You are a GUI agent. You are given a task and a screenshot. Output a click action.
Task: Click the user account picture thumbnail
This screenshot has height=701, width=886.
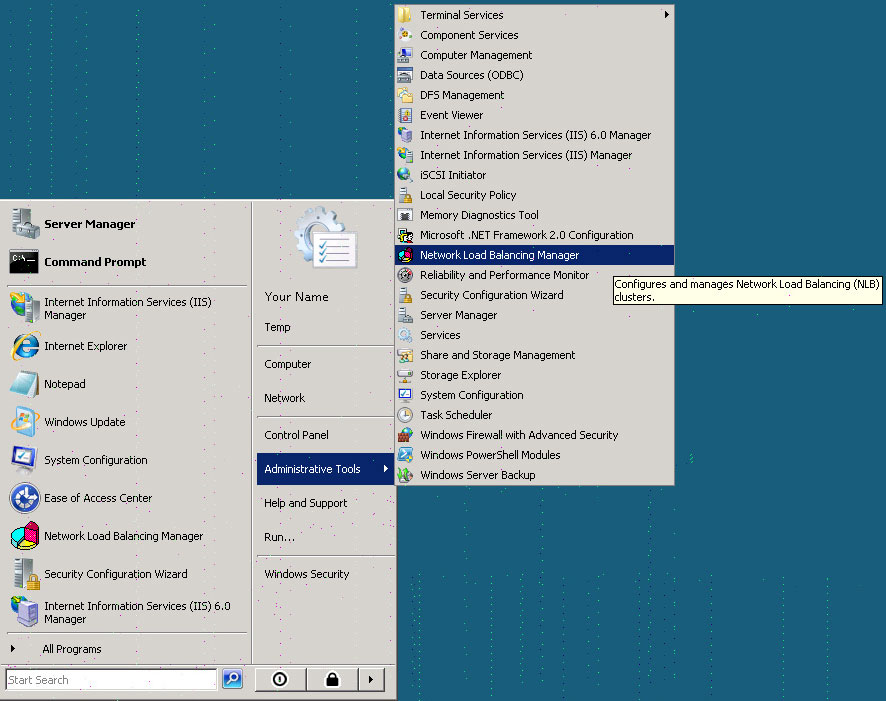click(327, 238)
